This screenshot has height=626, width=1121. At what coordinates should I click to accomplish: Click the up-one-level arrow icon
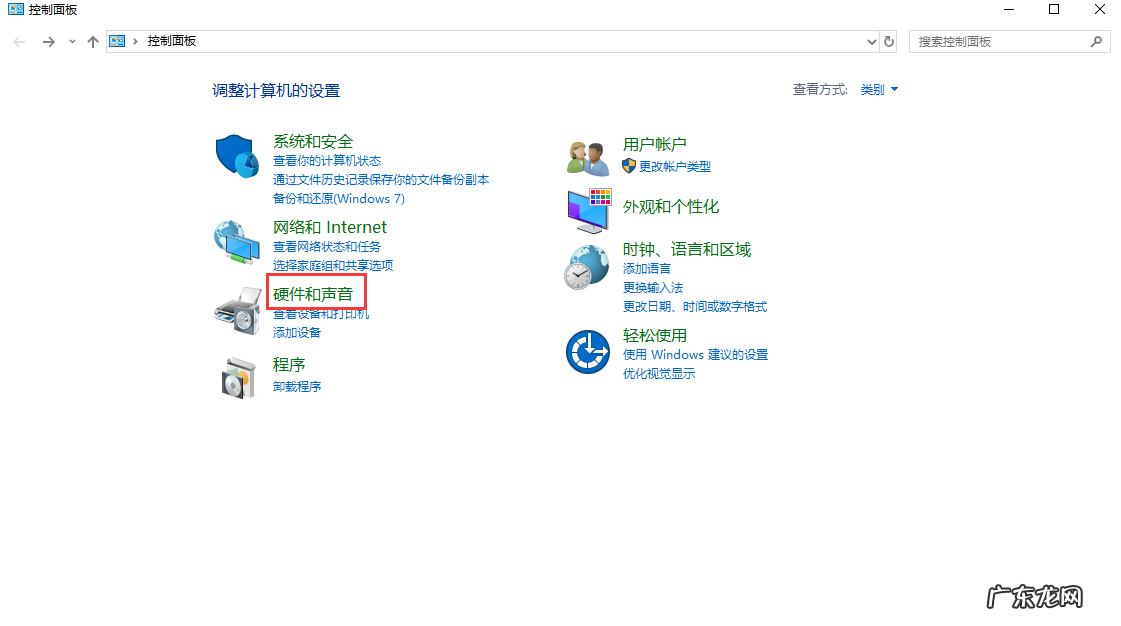(x=92, y=41)
